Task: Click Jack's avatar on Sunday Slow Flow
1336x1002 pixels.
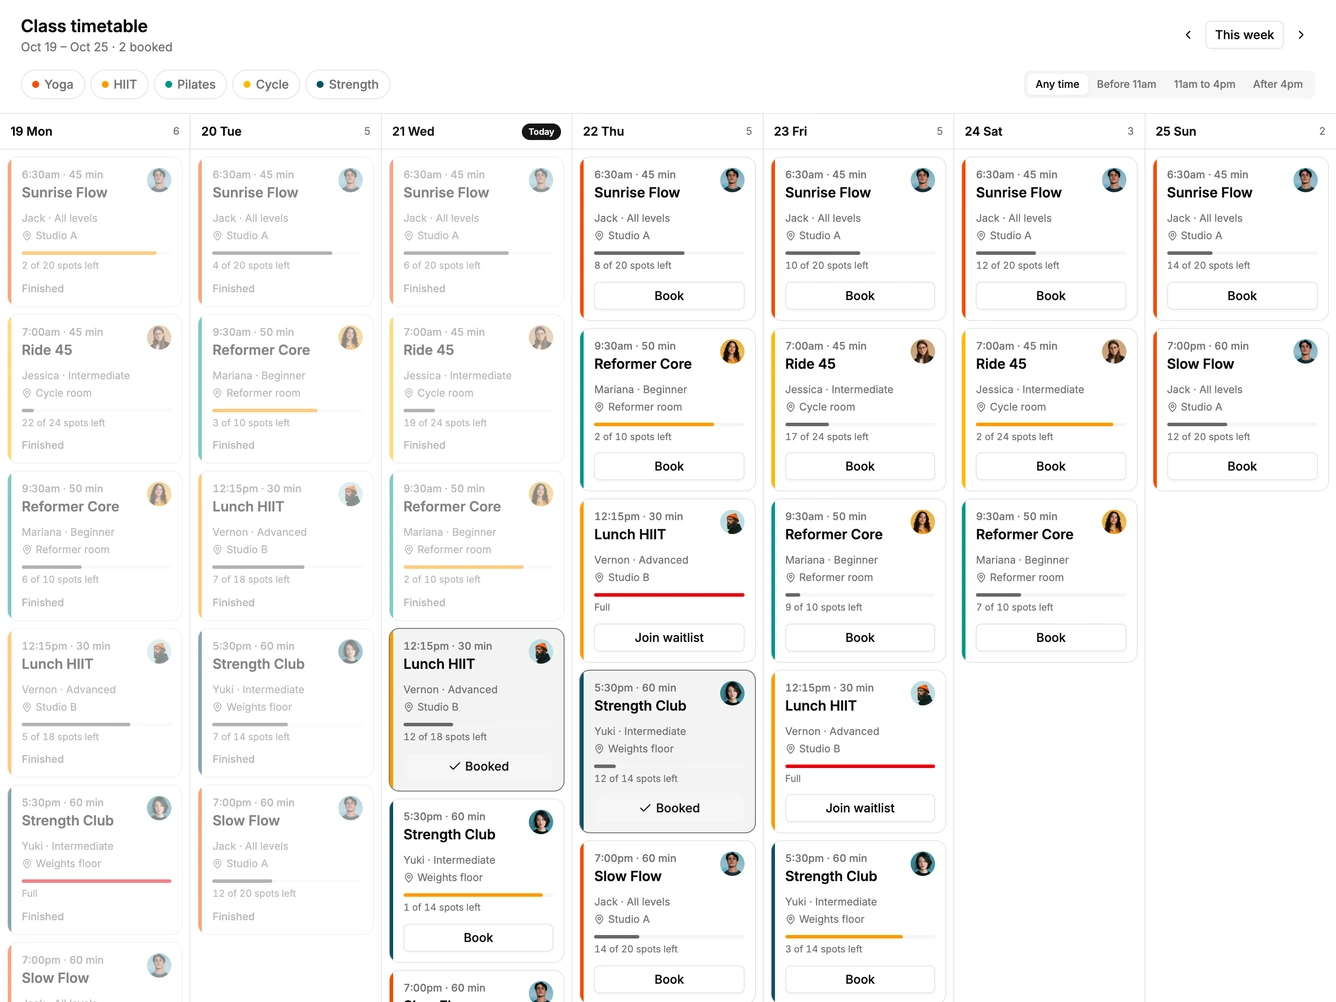Action: (1305, 351)
